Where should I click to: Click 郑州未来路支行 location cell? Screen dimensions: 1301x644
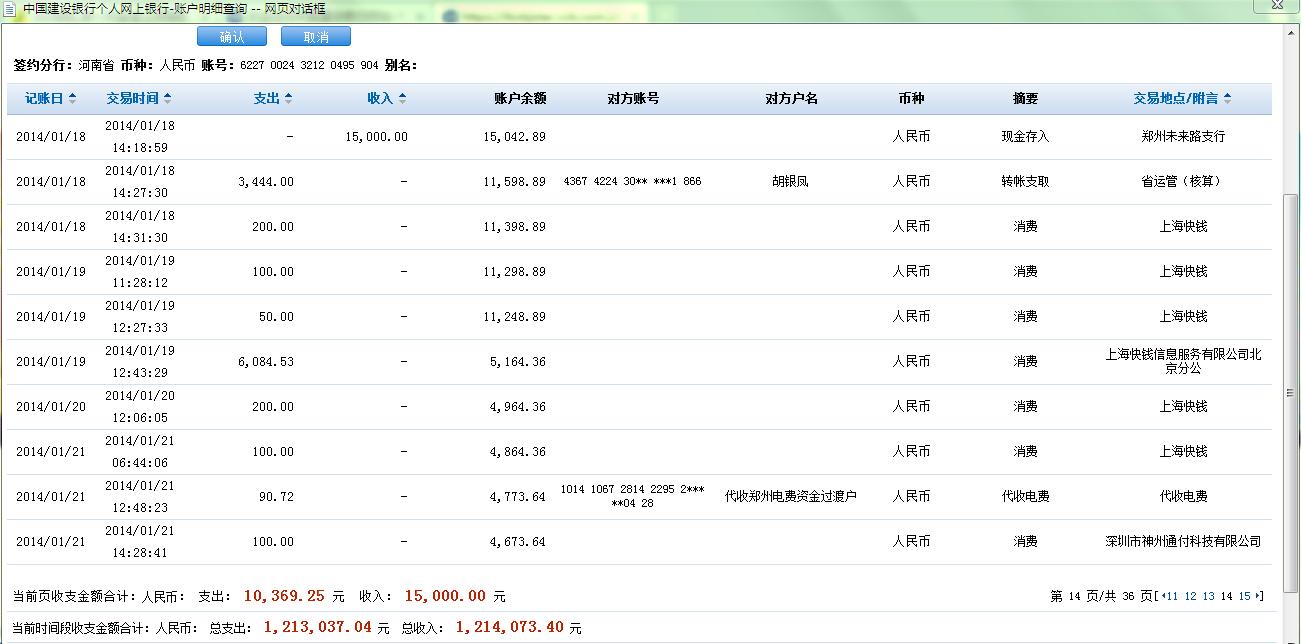point(1183,137)
